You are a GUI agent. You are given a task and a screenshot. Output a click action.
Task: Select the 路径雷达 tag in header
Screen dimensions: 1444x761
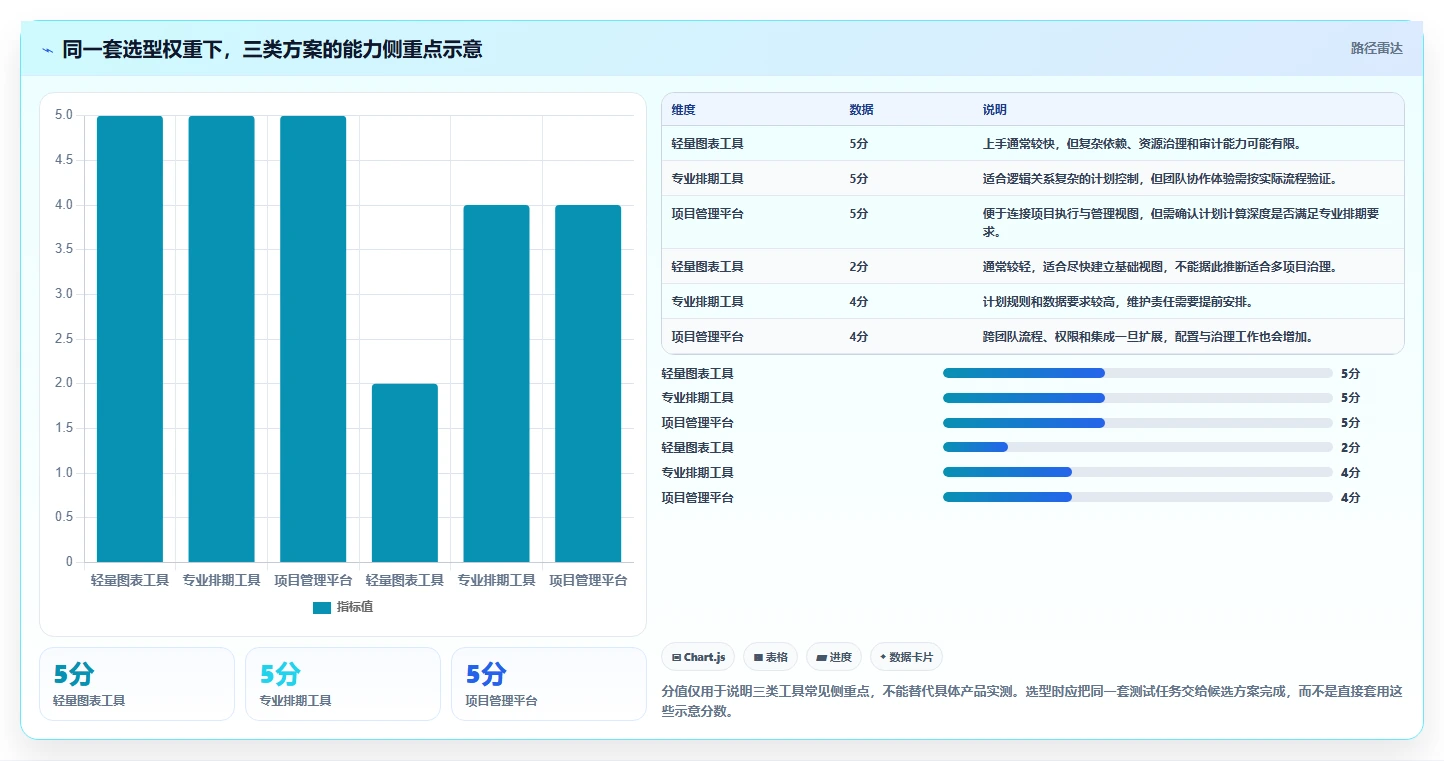[x=1376, y=48]
